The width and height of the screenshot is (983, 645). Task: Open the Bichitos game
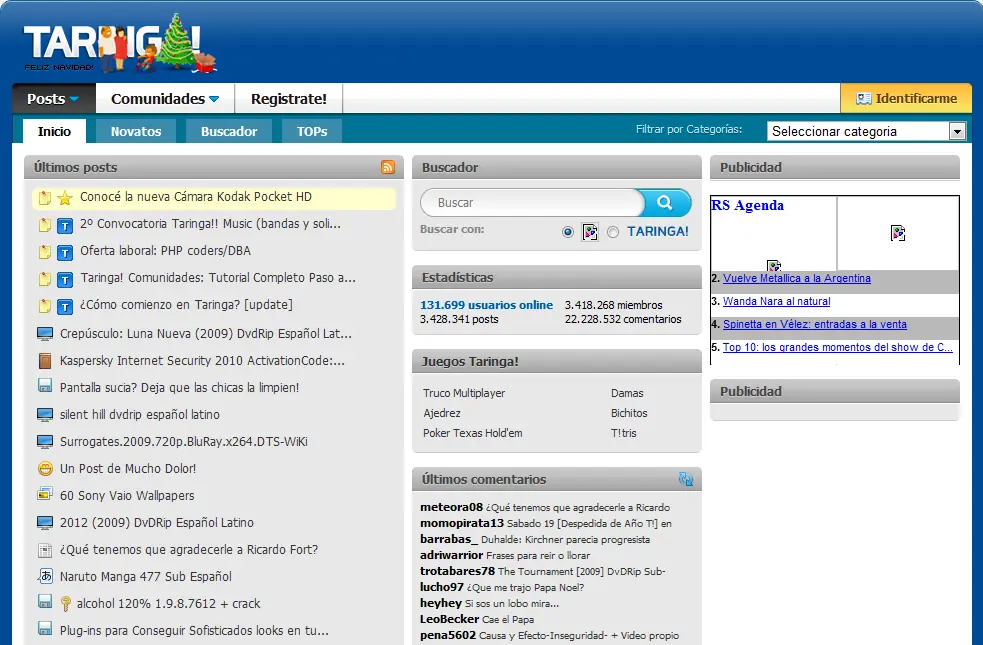tap(629, 413)
